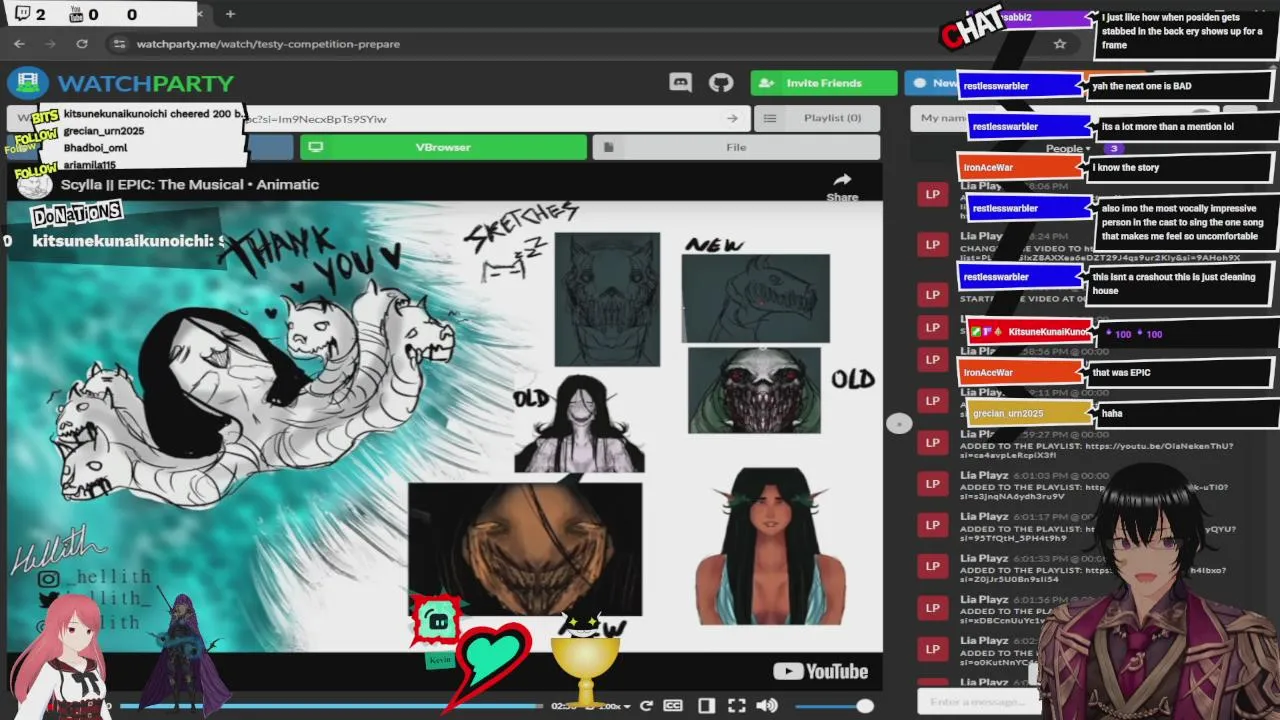The width and height of the screenshot is (1280, 720).
Task: Click the File document icon
Action: pos(608,147)
